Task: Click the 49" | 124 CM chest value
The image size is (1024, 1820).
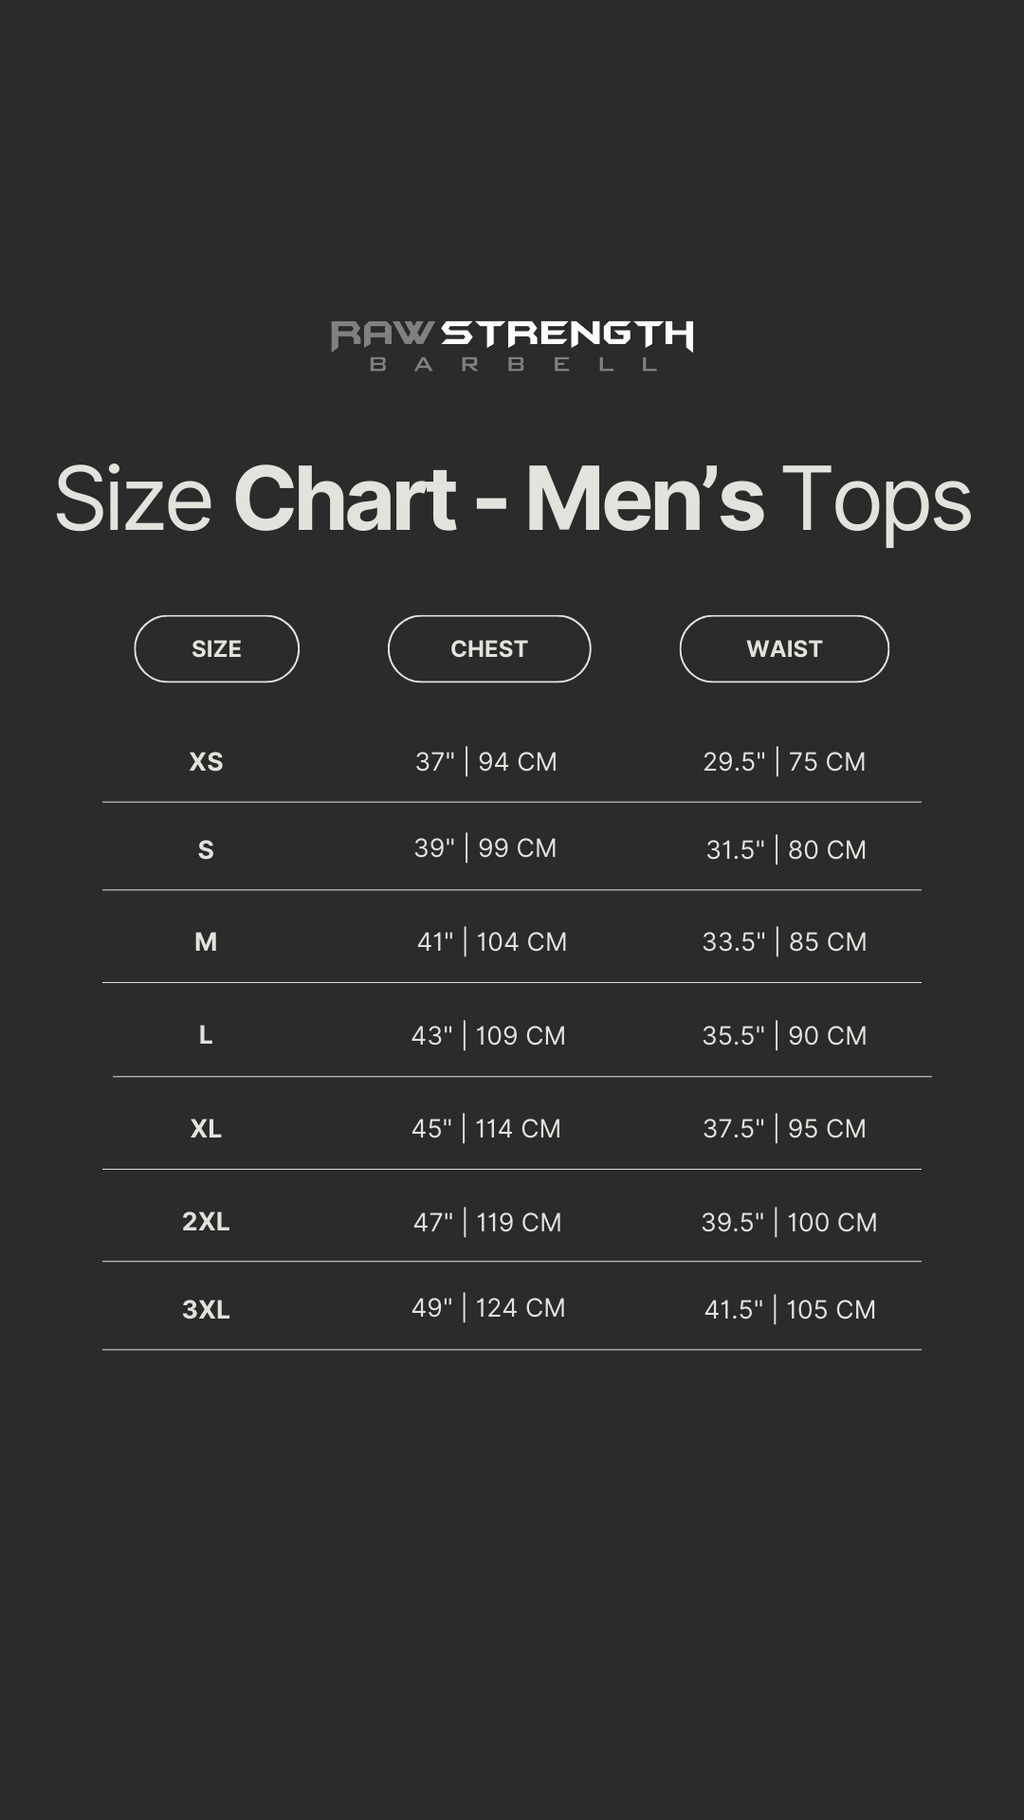Action: pos(488,1308)
